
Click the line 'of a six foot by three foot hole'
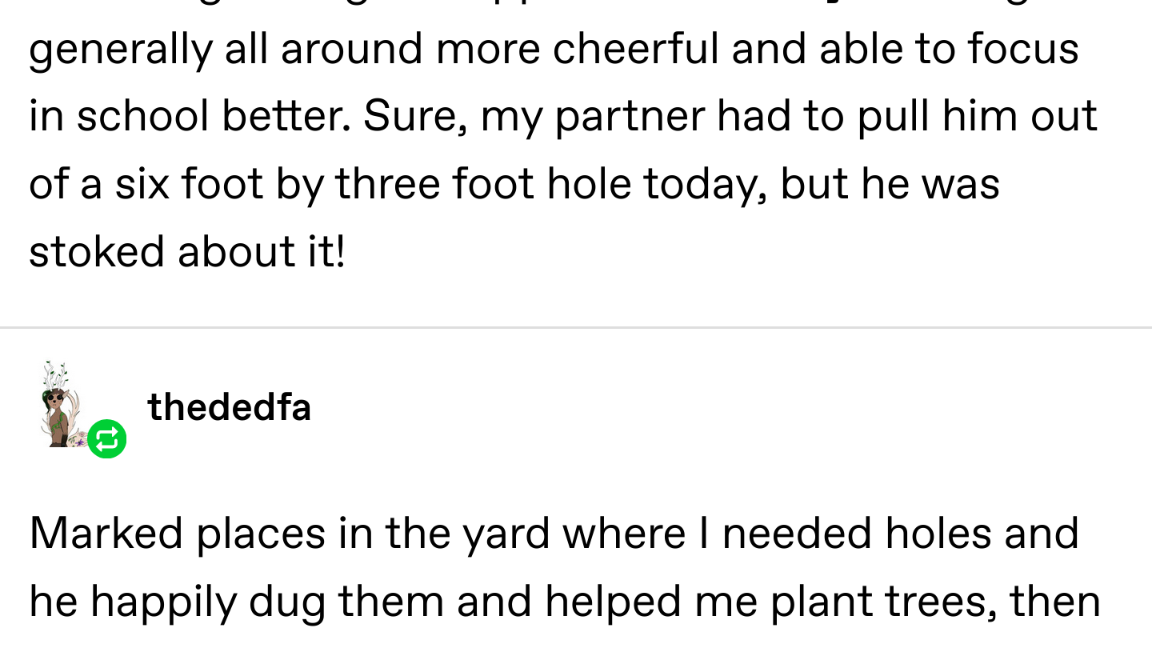click(514, 184)
